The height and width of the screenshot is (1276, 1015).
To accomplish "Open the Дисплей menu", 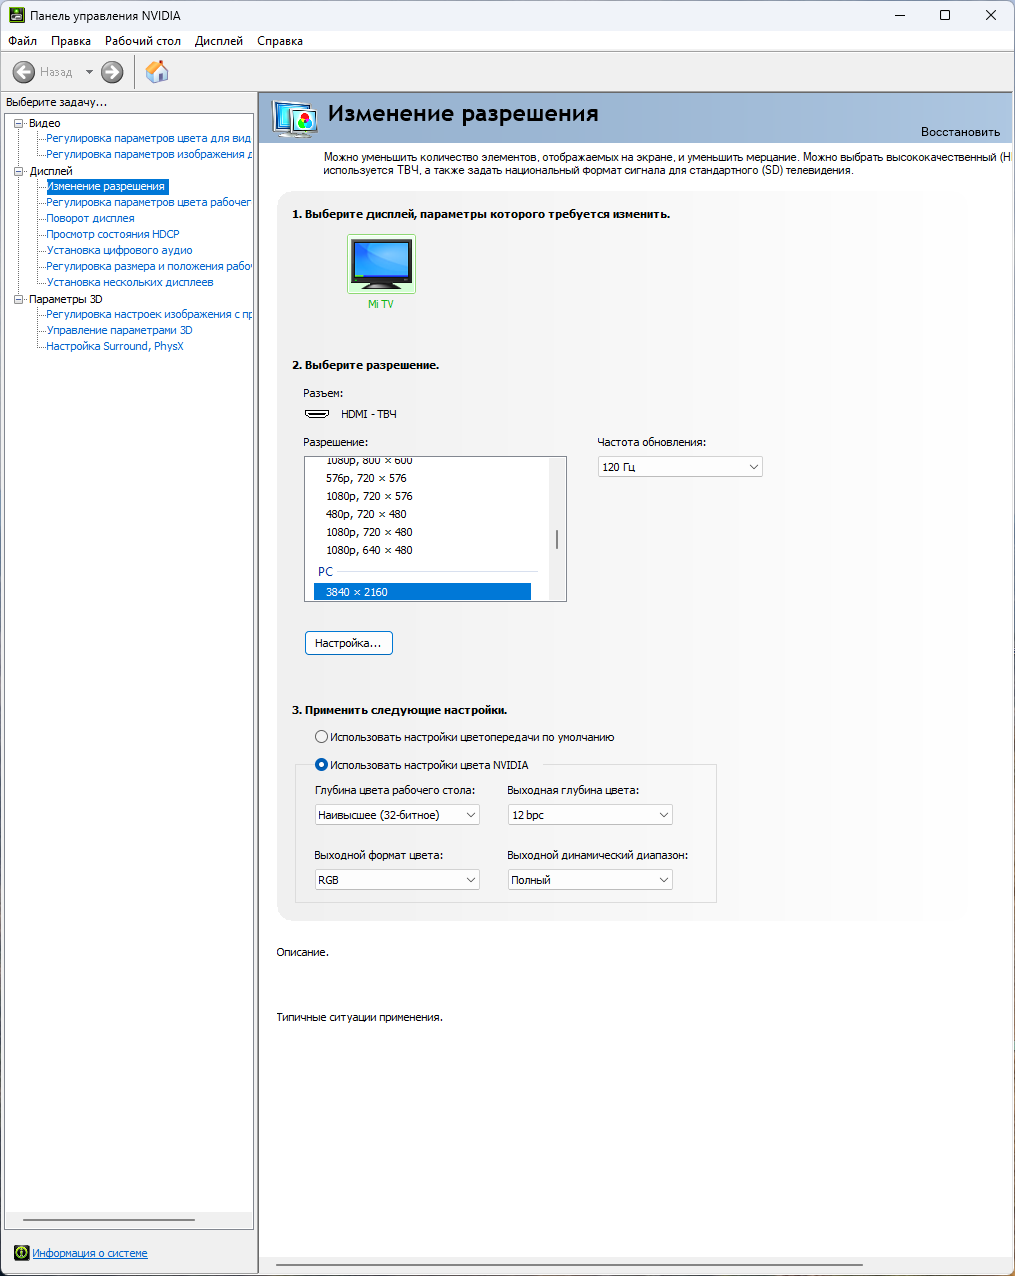I will [219, 41].
